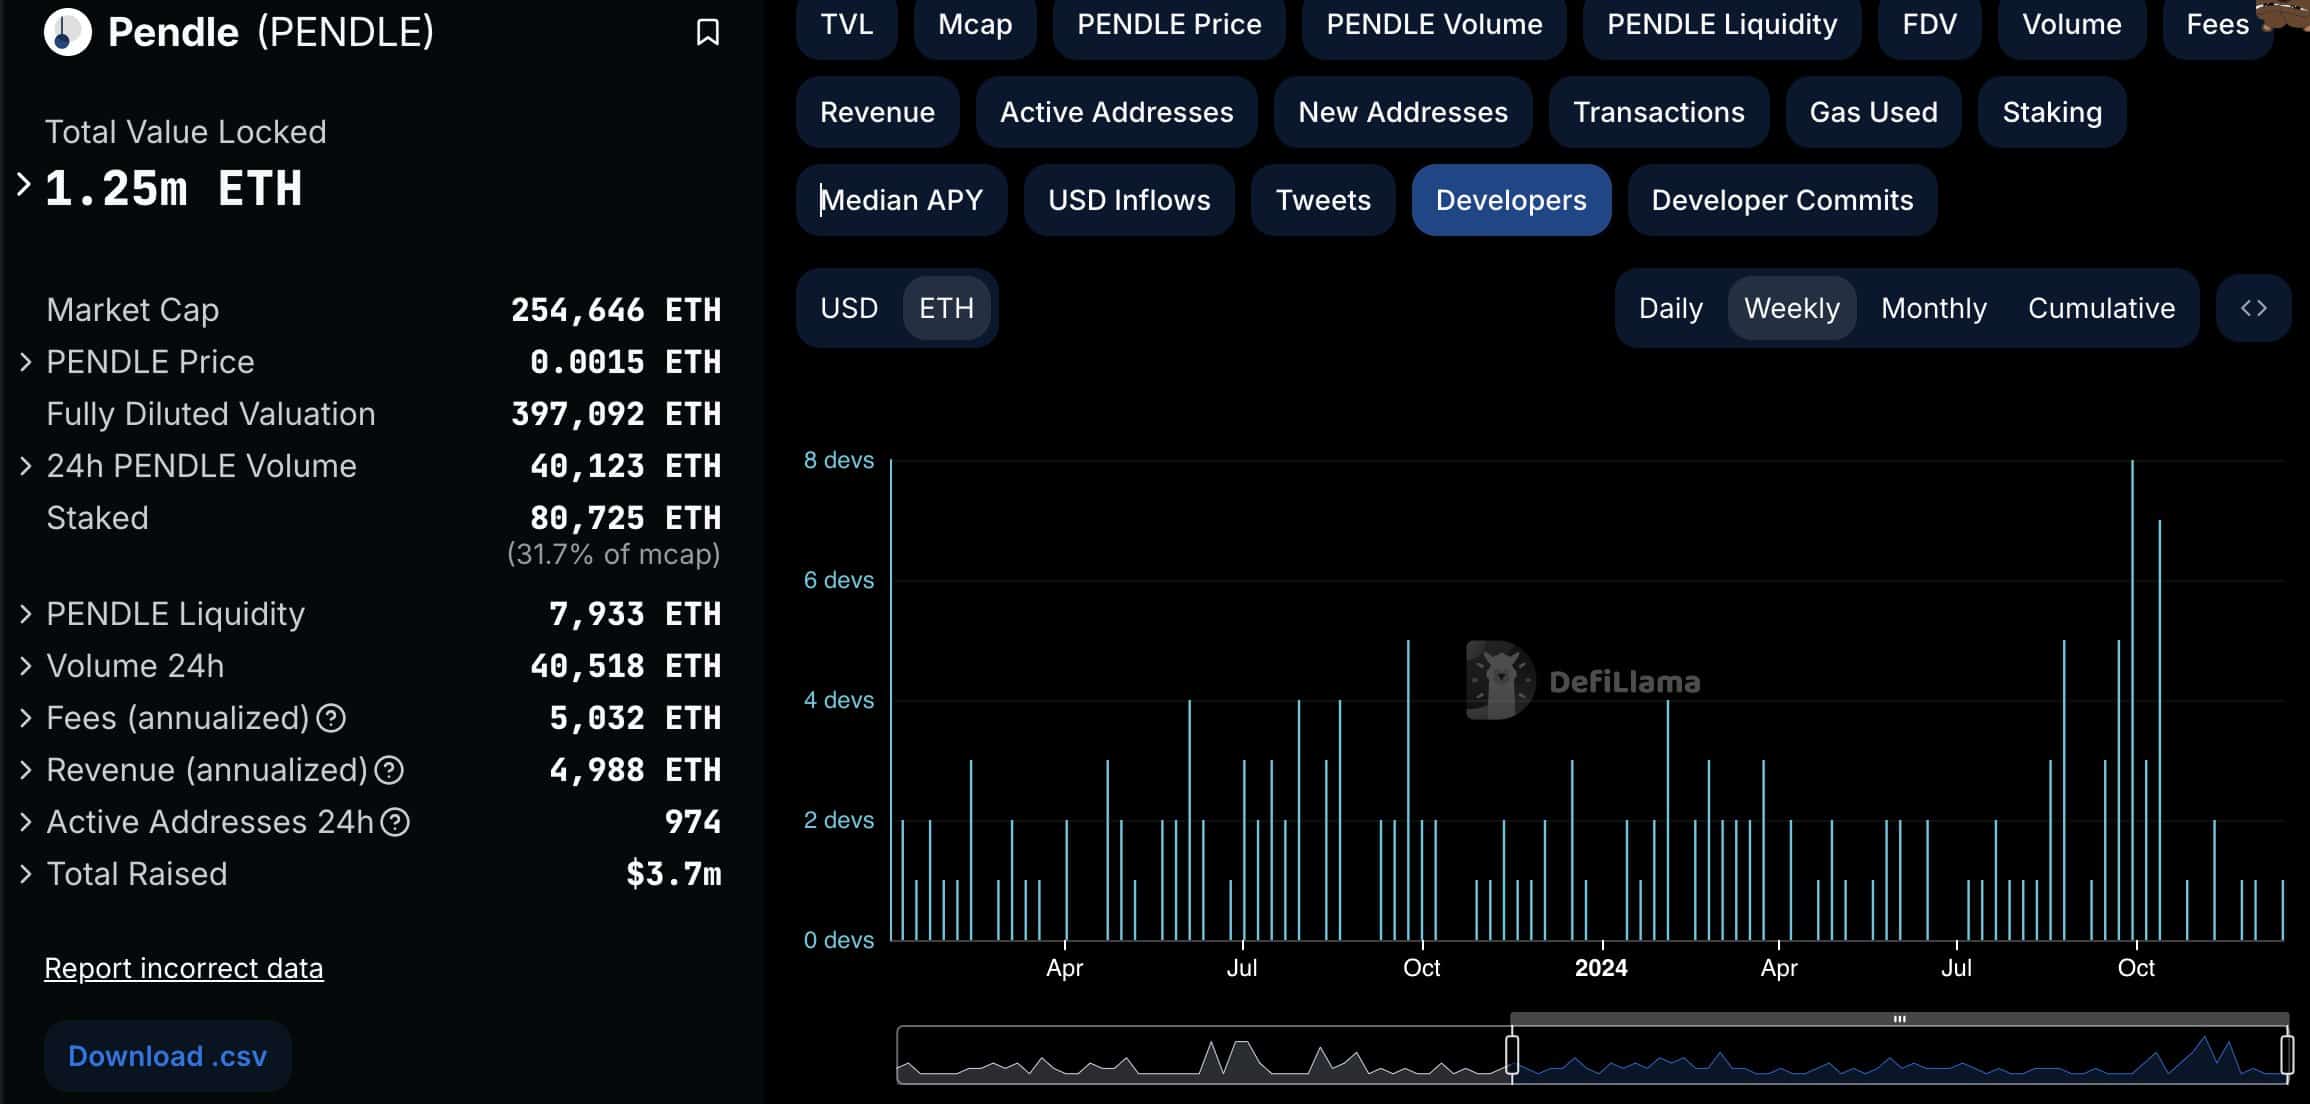This screenshot has width=2310, height=1104.
Task: Click the 974 active addresses value
Action: pyautogui.click(x=692, y=822)
